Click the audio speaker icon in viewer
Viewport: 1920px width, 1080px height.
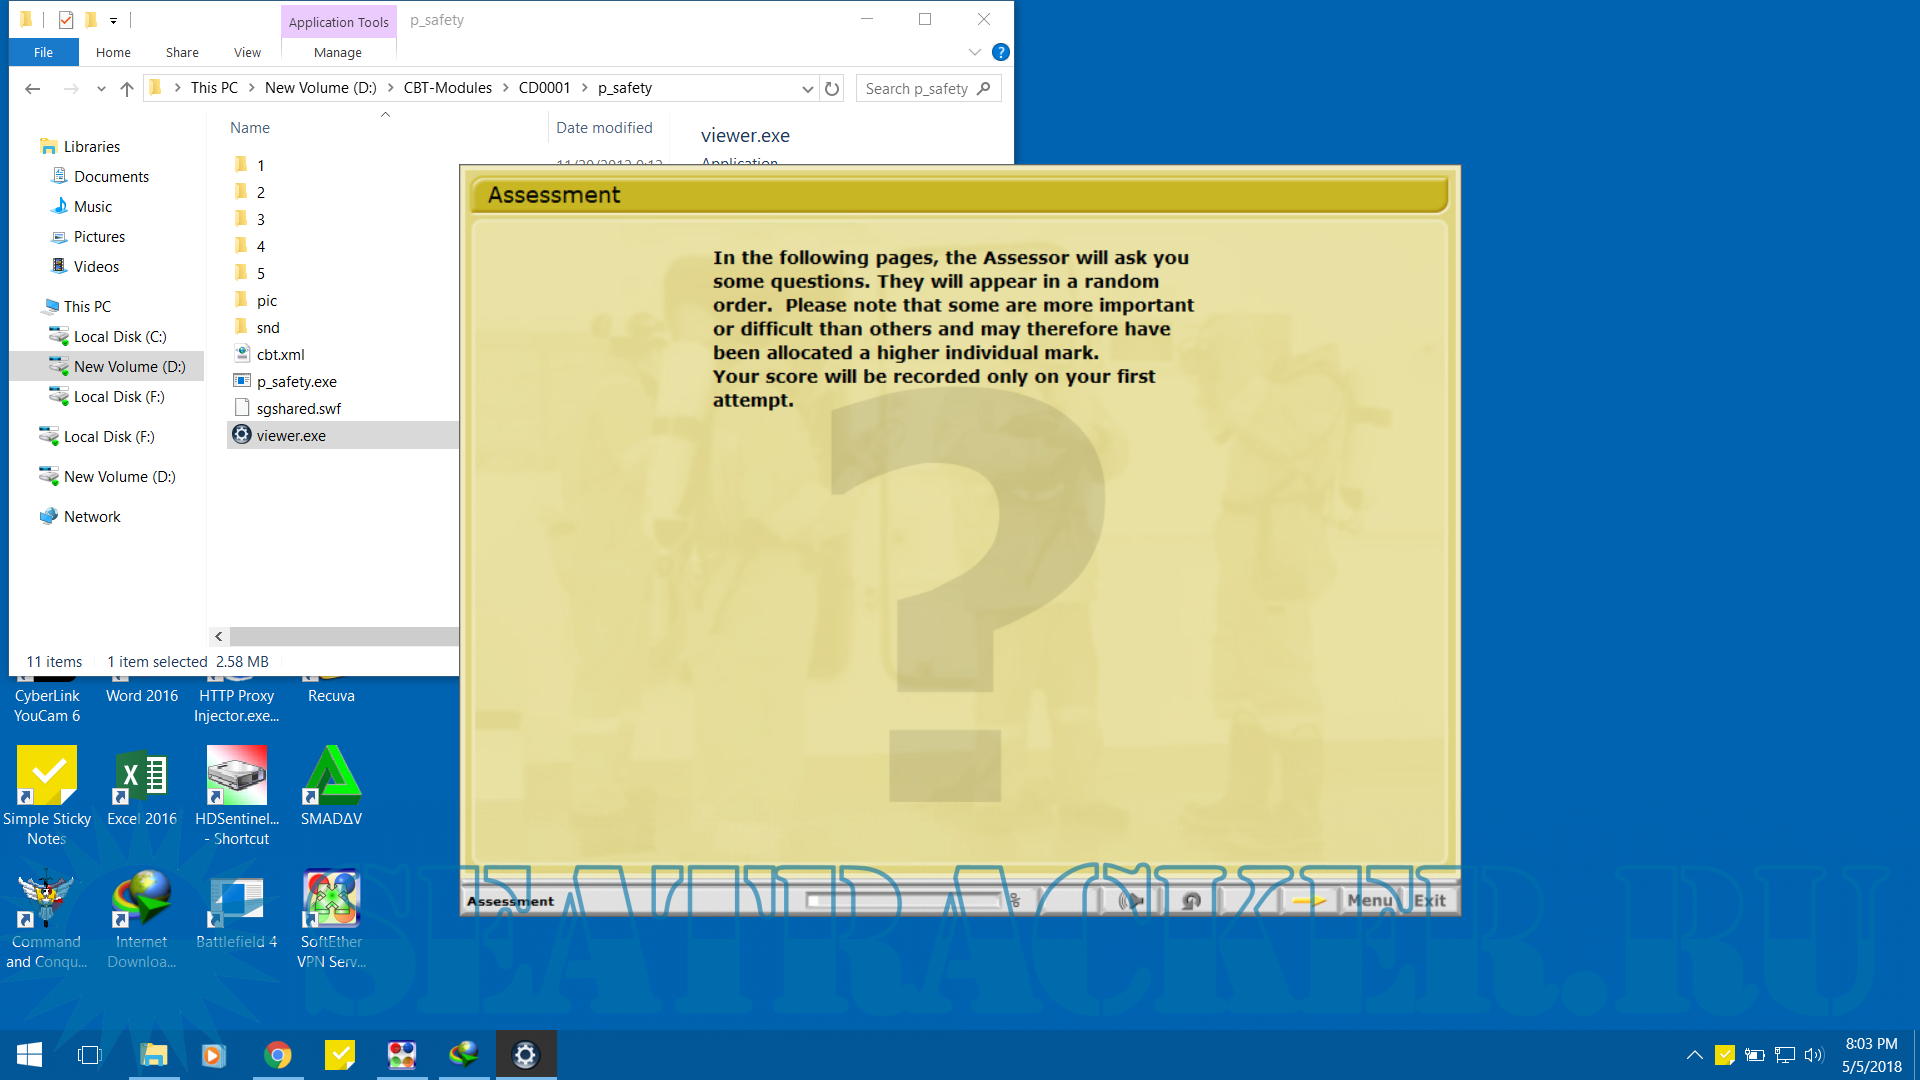[x=1130, y=901]
